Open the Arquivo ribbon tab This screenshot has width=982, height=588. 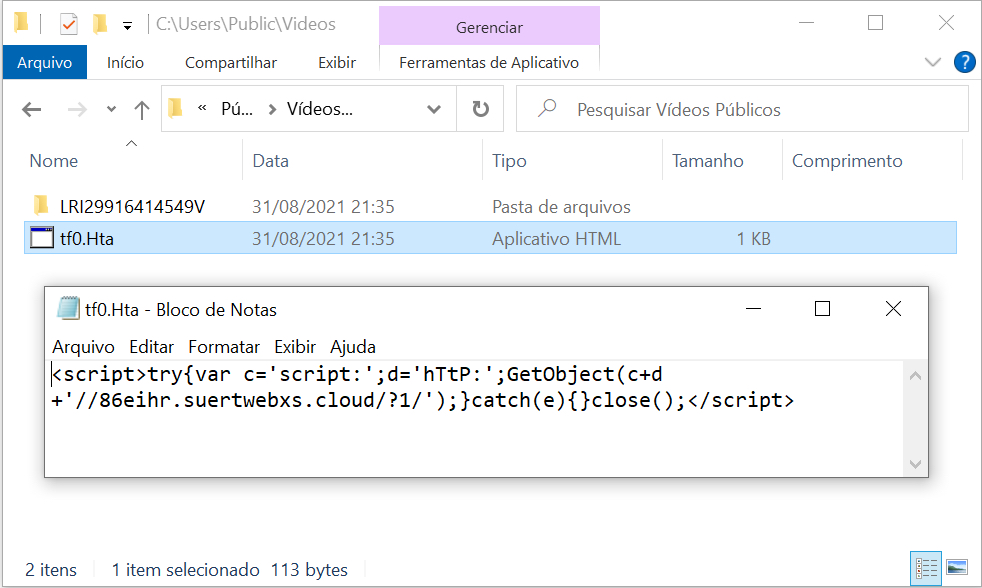[x=44, y=63]
